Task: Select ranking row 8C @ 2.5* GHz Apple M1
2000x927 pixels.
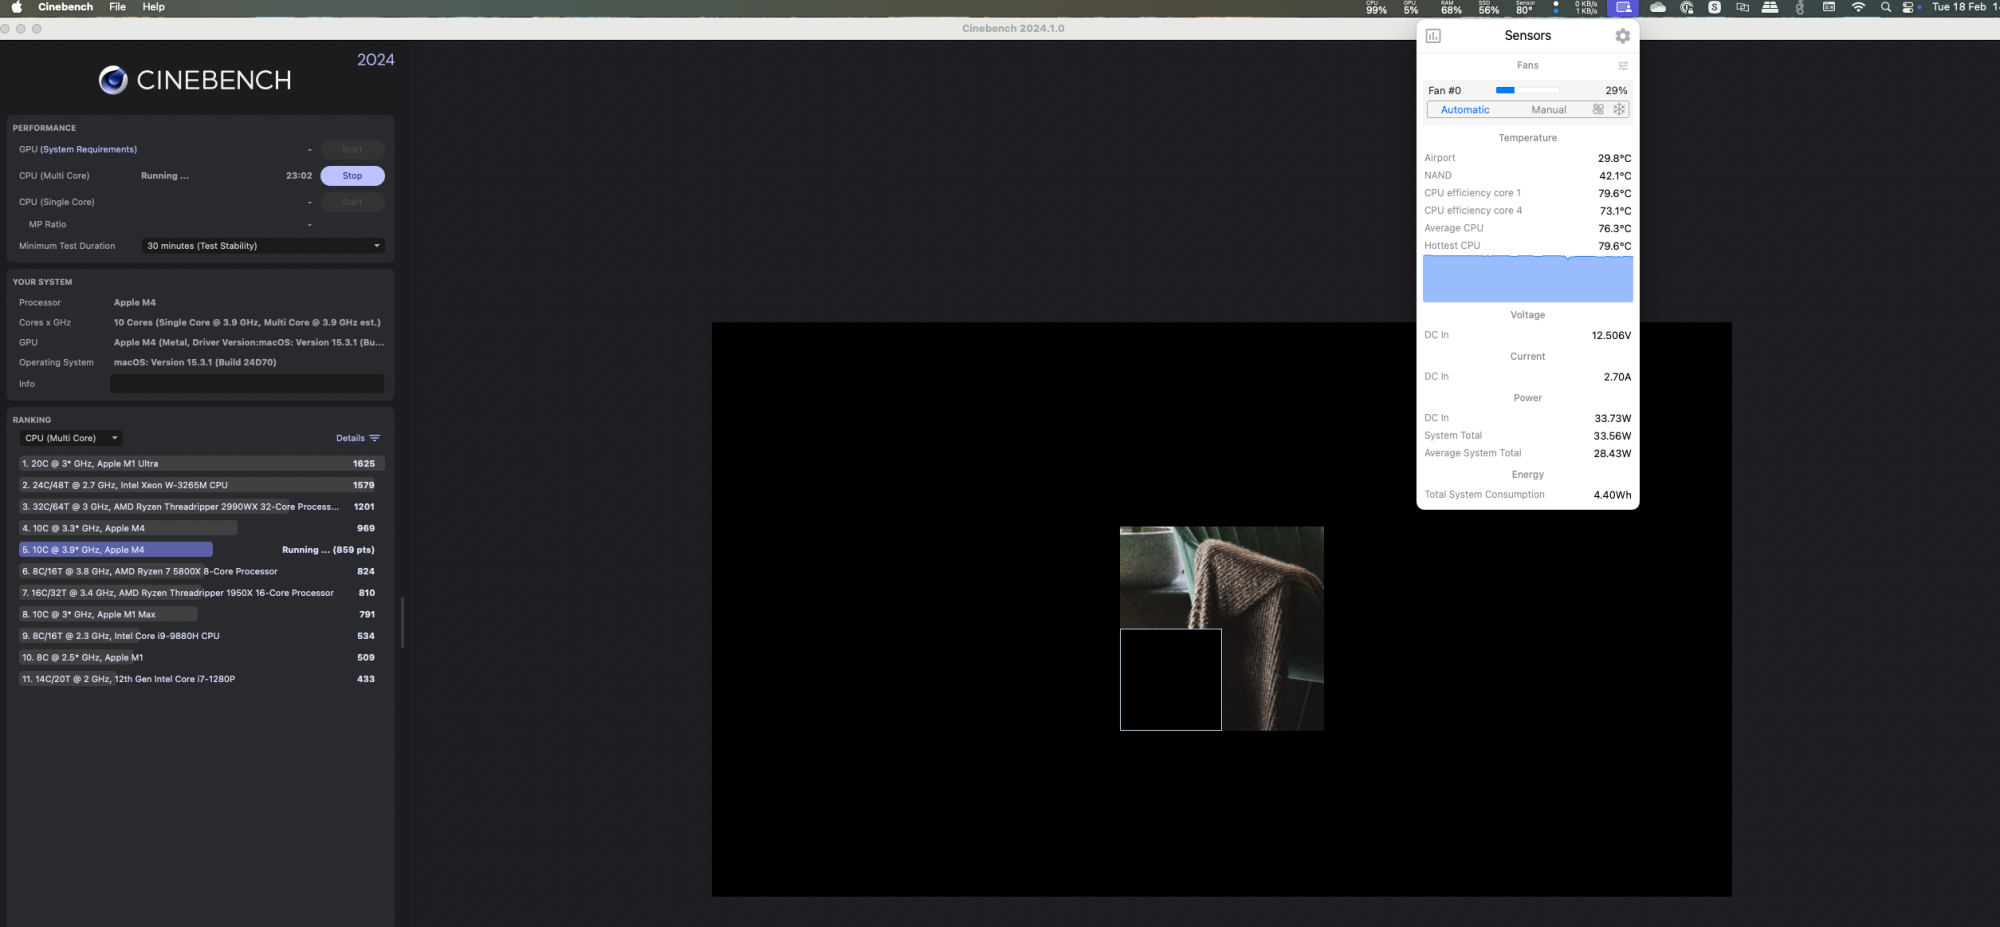Action: click(201, 658)
